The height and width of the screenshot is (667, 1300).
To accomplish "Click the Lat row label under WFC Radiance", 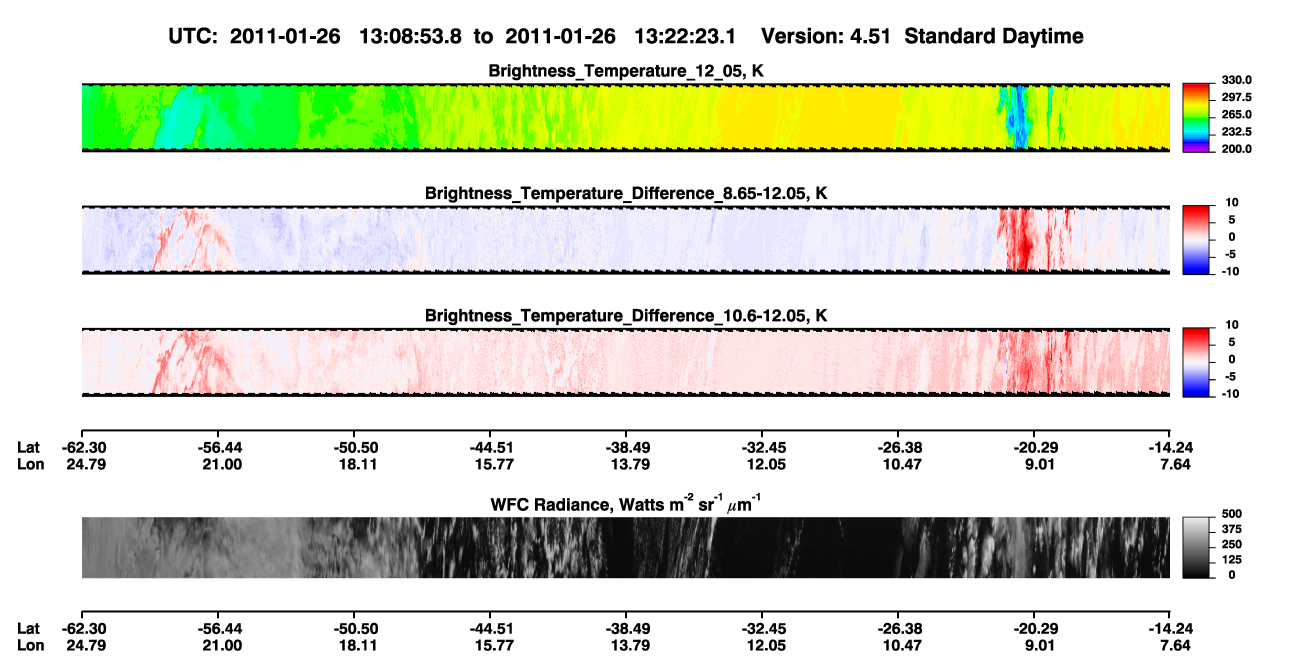I will 28,629.
